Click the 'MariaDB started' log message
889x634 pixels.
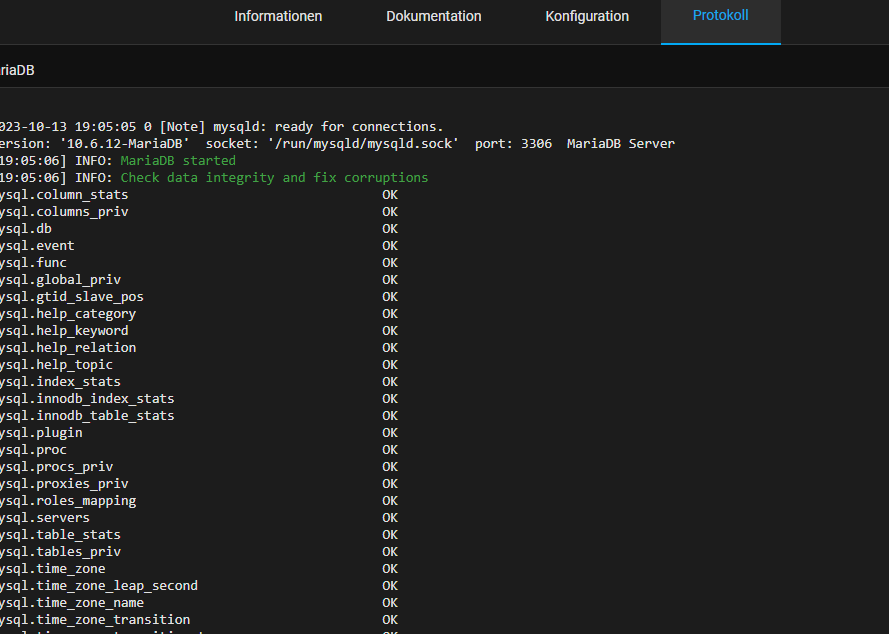[178, 160]
